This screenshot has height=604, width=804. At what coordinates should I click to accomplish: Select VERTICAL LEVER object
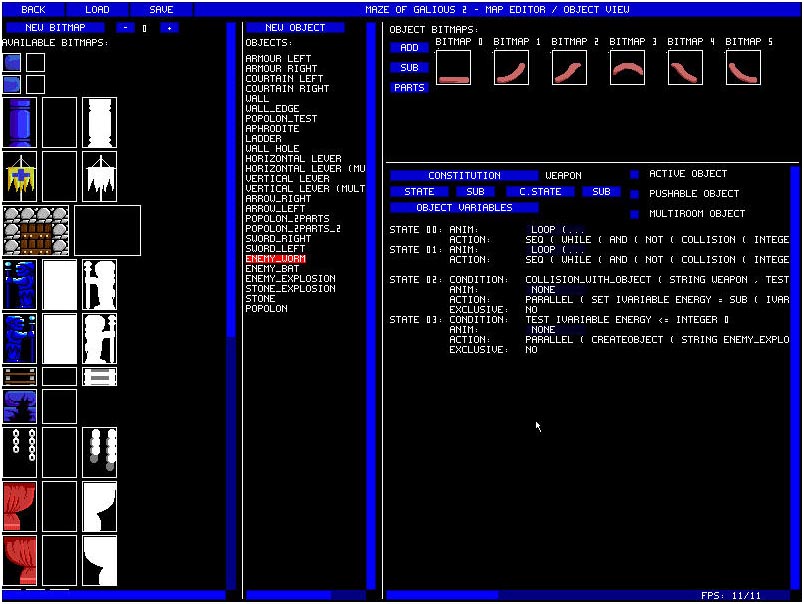pos(287,178)
